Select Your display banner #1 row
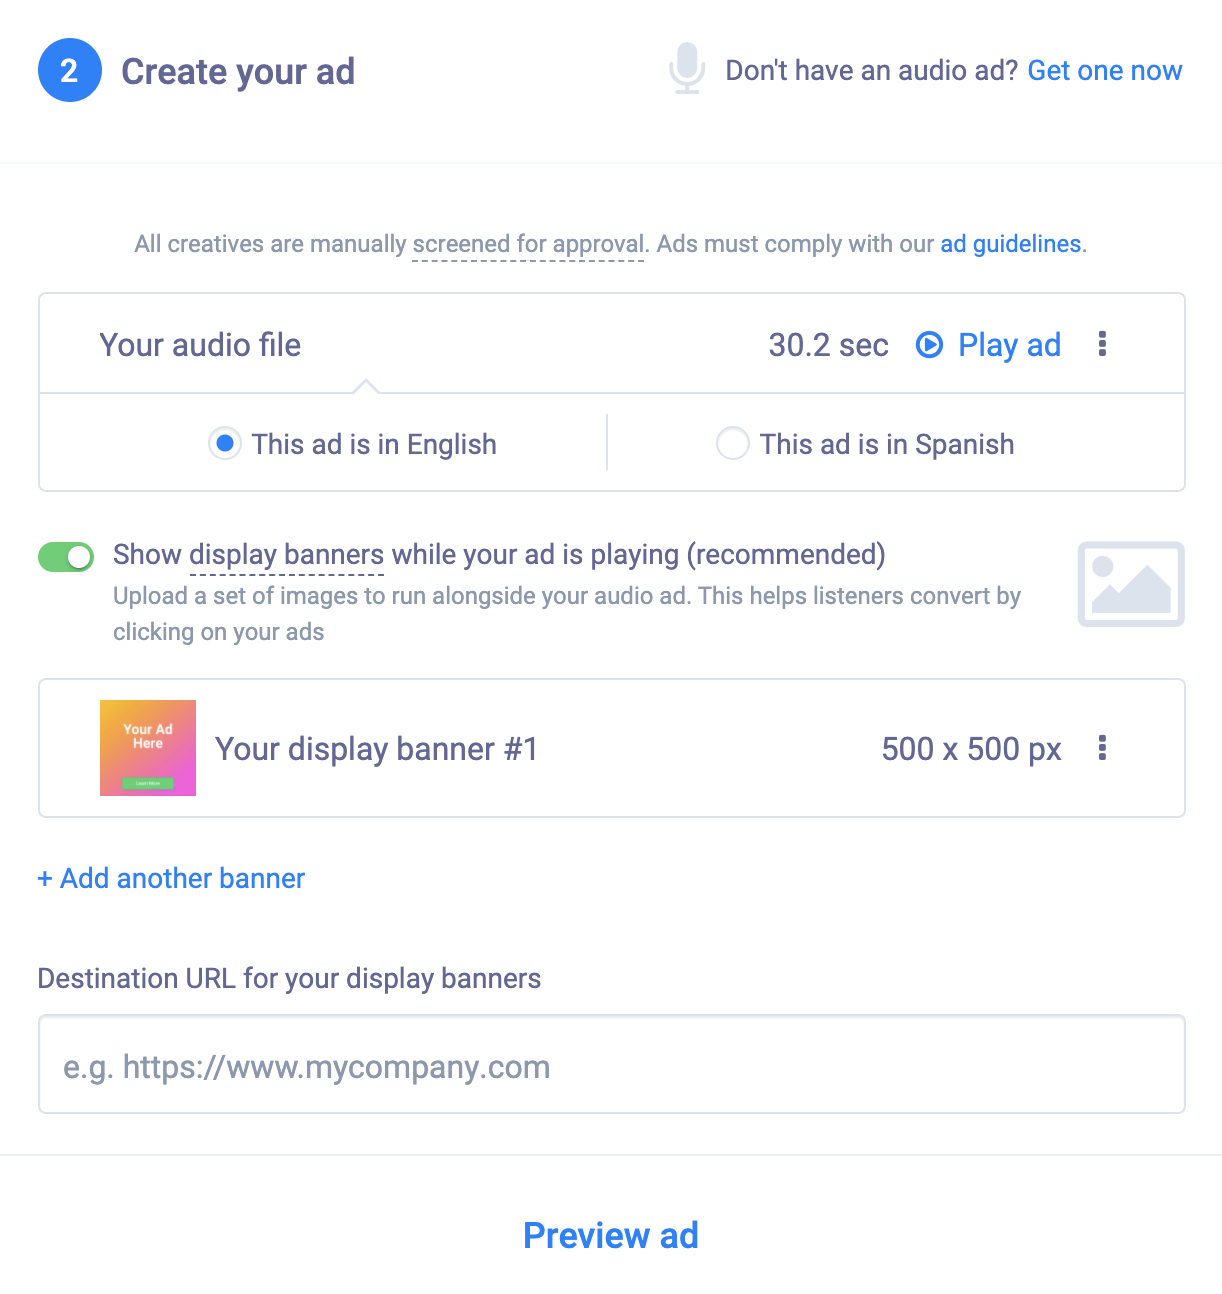Screen dimensions: 1222x1294 [376, 748]
